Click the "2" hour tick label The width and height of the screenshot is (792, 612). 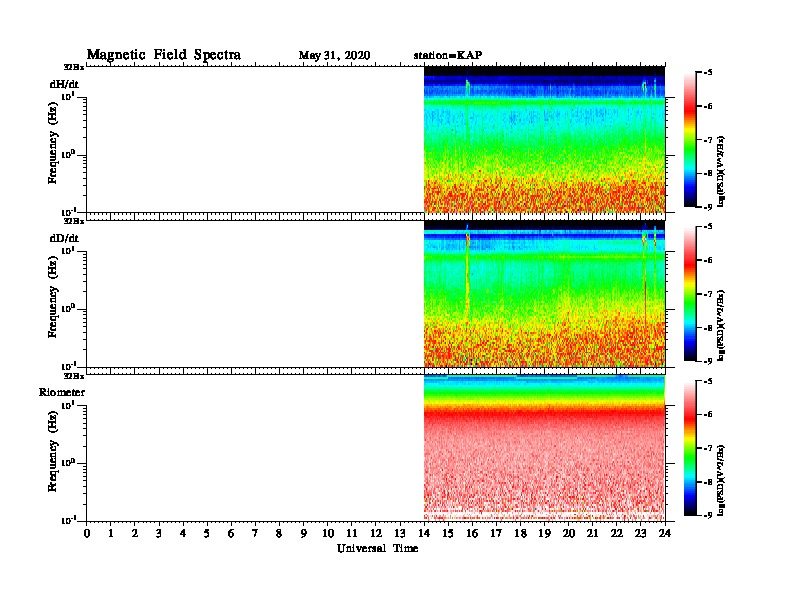[135, 533]
